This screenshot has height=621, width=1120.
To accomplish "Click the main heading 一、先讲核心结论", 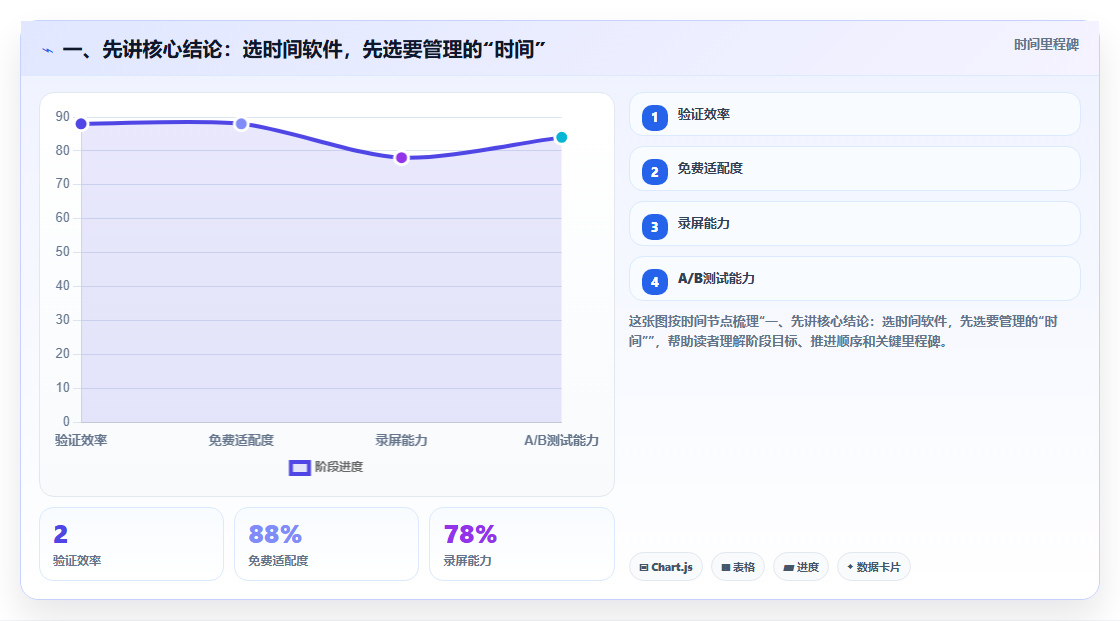I will coord(304,50).
